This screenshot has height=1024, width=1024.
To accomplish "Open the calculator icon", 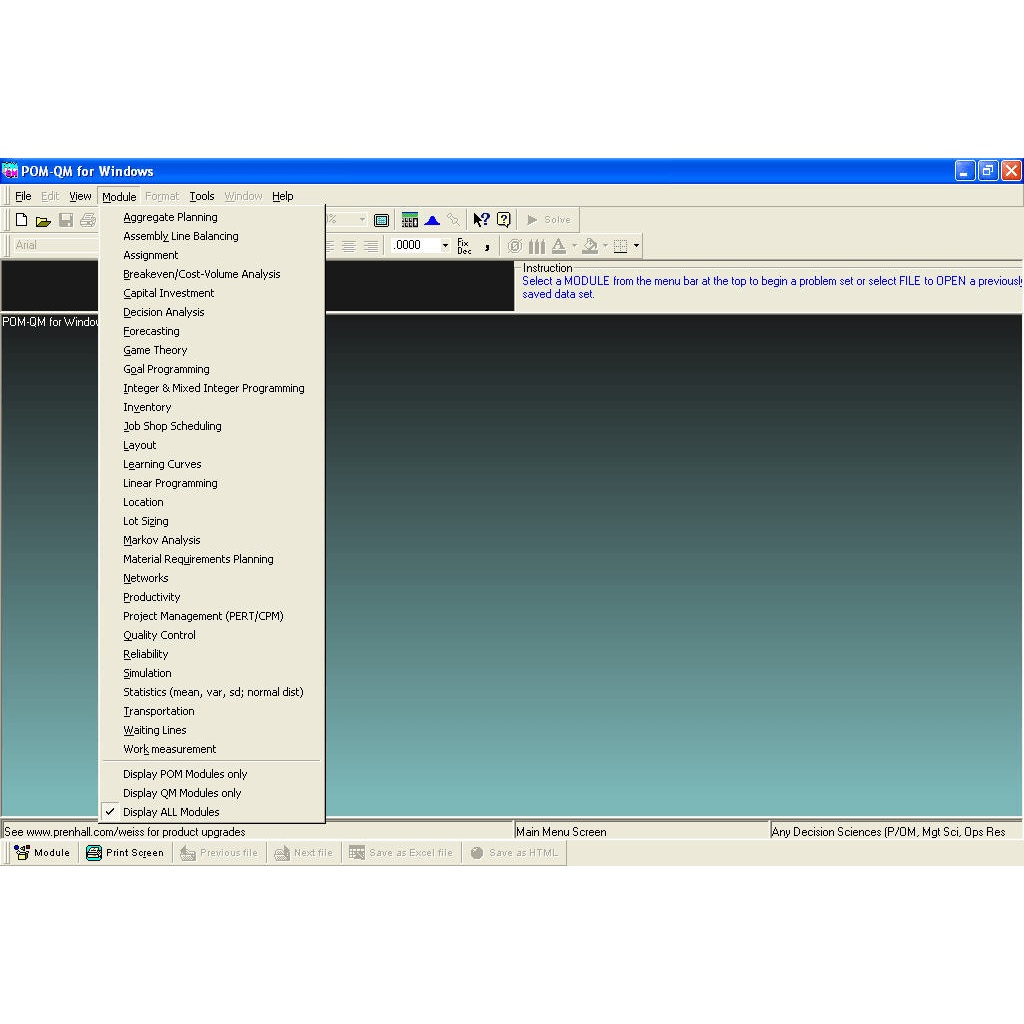I will coord(409,220).
